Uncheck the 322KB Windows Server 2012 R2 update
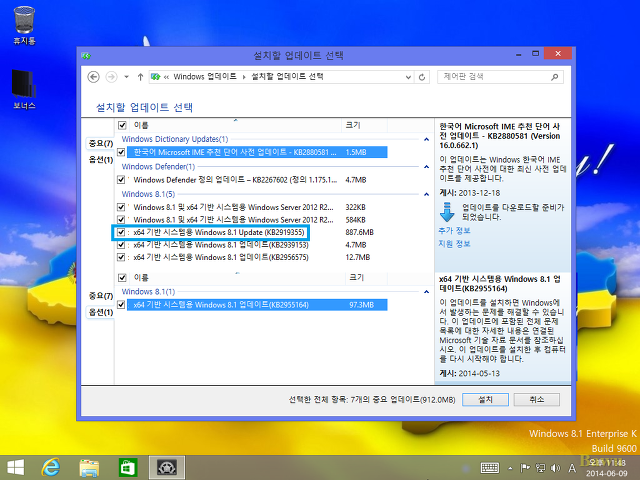This screenshot has height=480, width=640. pos(121,207)
